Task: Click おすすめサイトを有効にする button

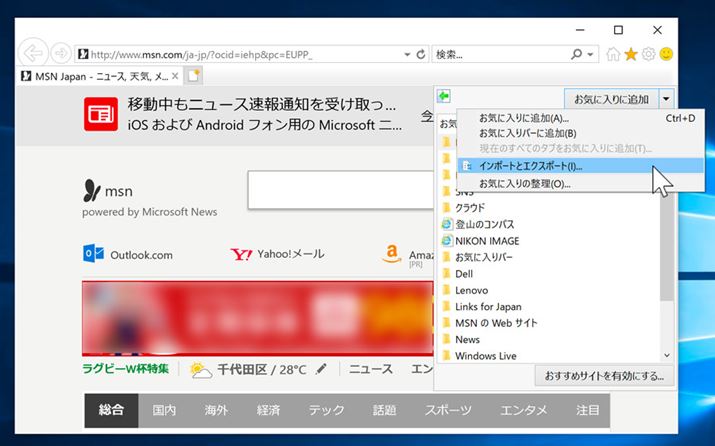Action: pyautogui.click(x=604, y=376)
